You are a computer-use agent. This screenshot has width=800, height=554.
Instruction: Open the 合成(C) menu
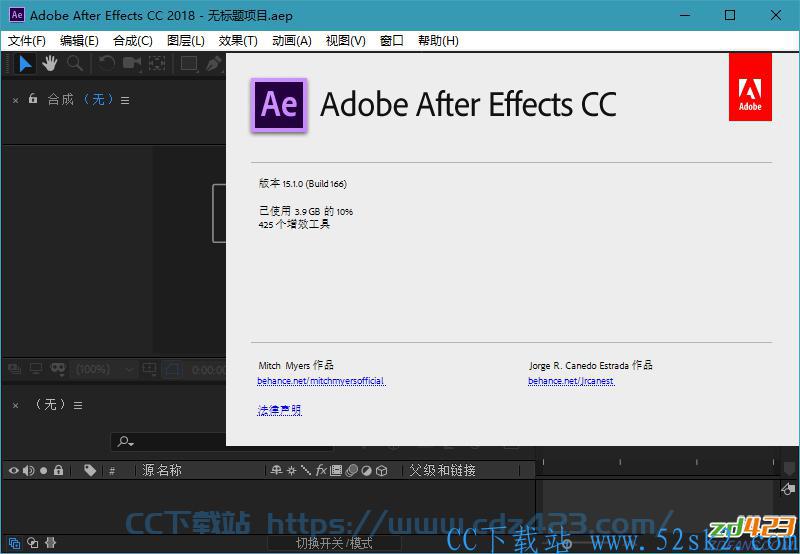click(x=133, y=41)
